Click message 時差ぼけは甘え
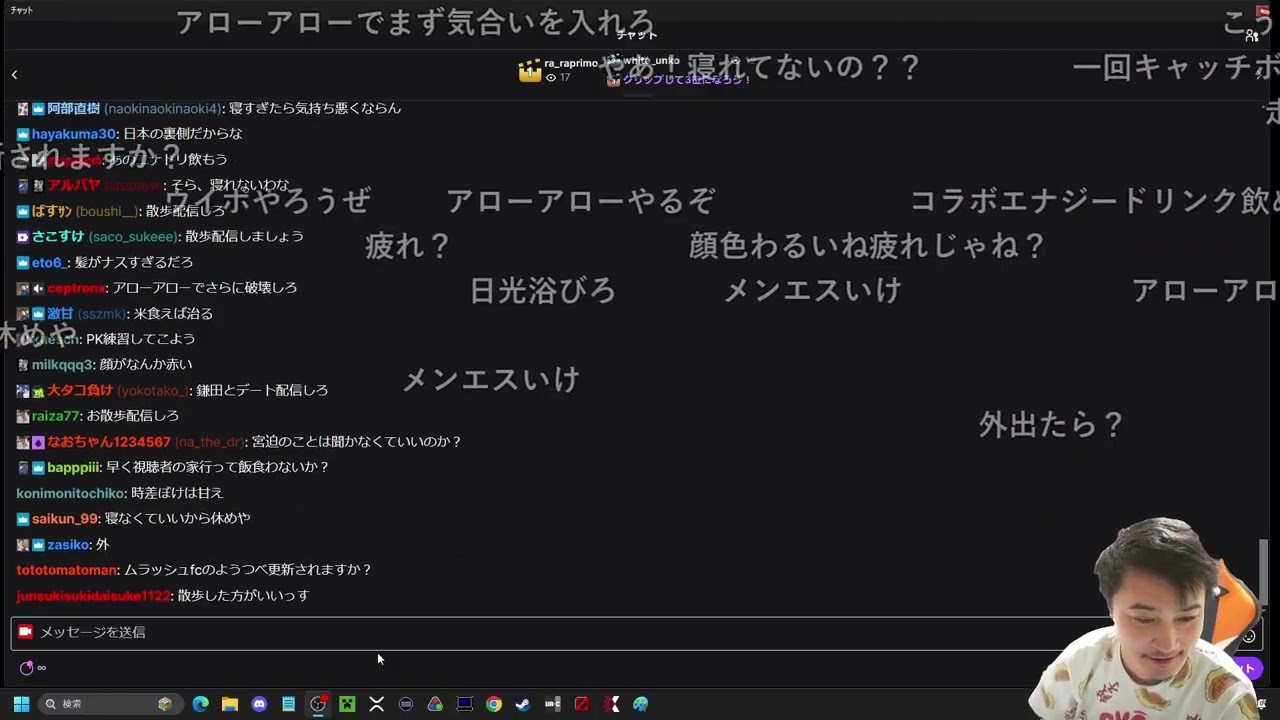 (x=177, y=493)
